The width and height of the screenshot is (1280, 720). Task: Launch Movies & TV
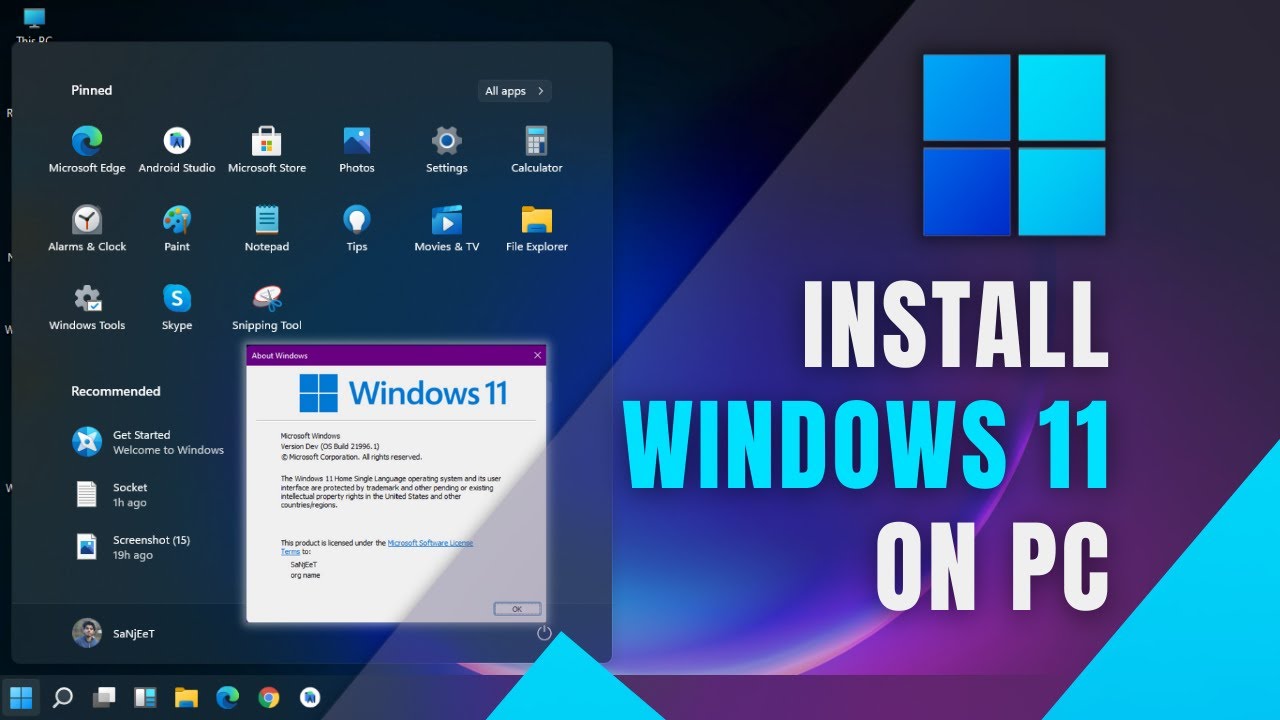coord(447,229)
